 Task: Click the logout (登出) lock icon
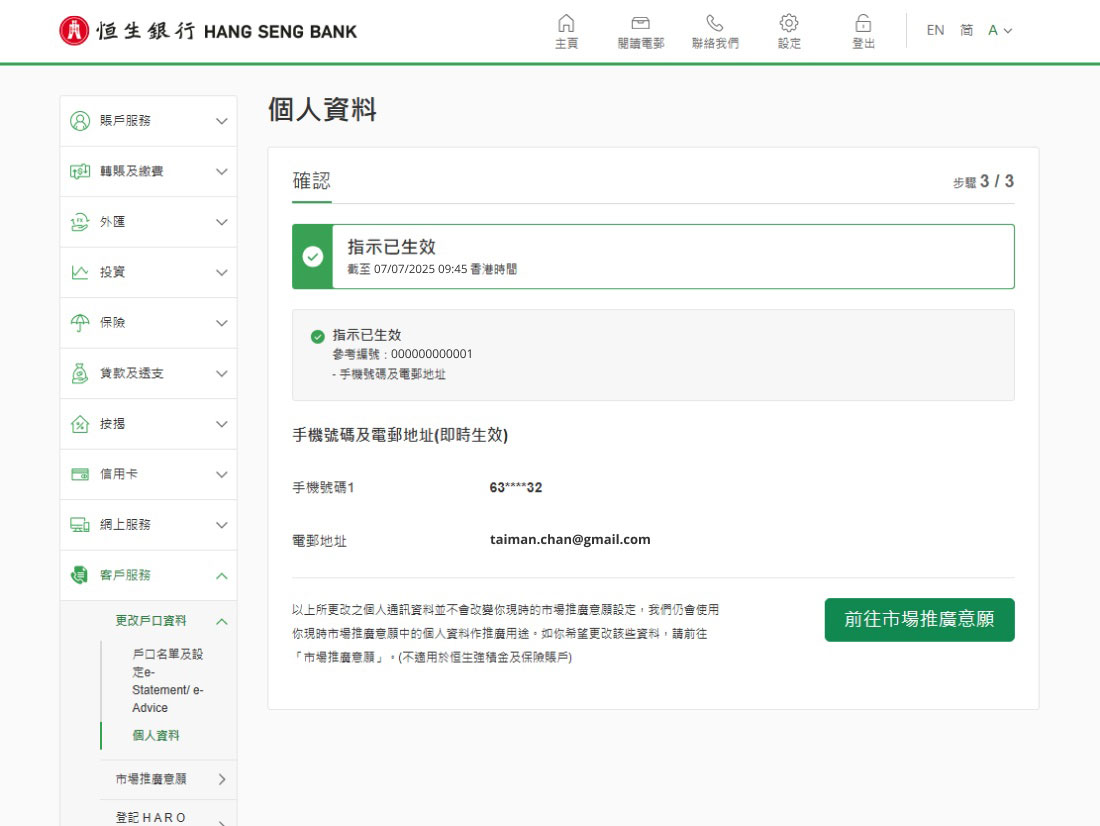863,24
